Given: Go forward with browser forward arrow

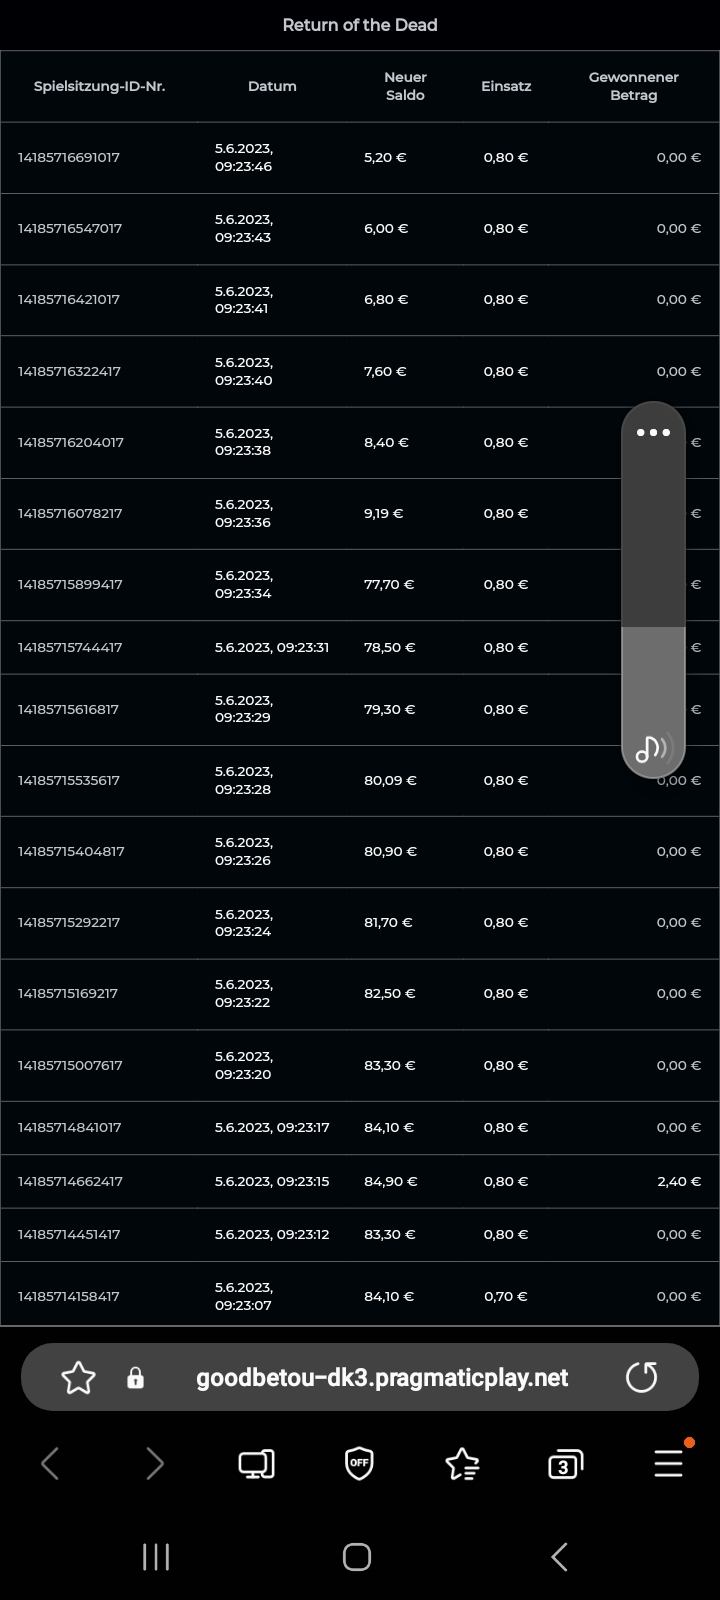Looking at the screenshot, I should (154, 1464).
